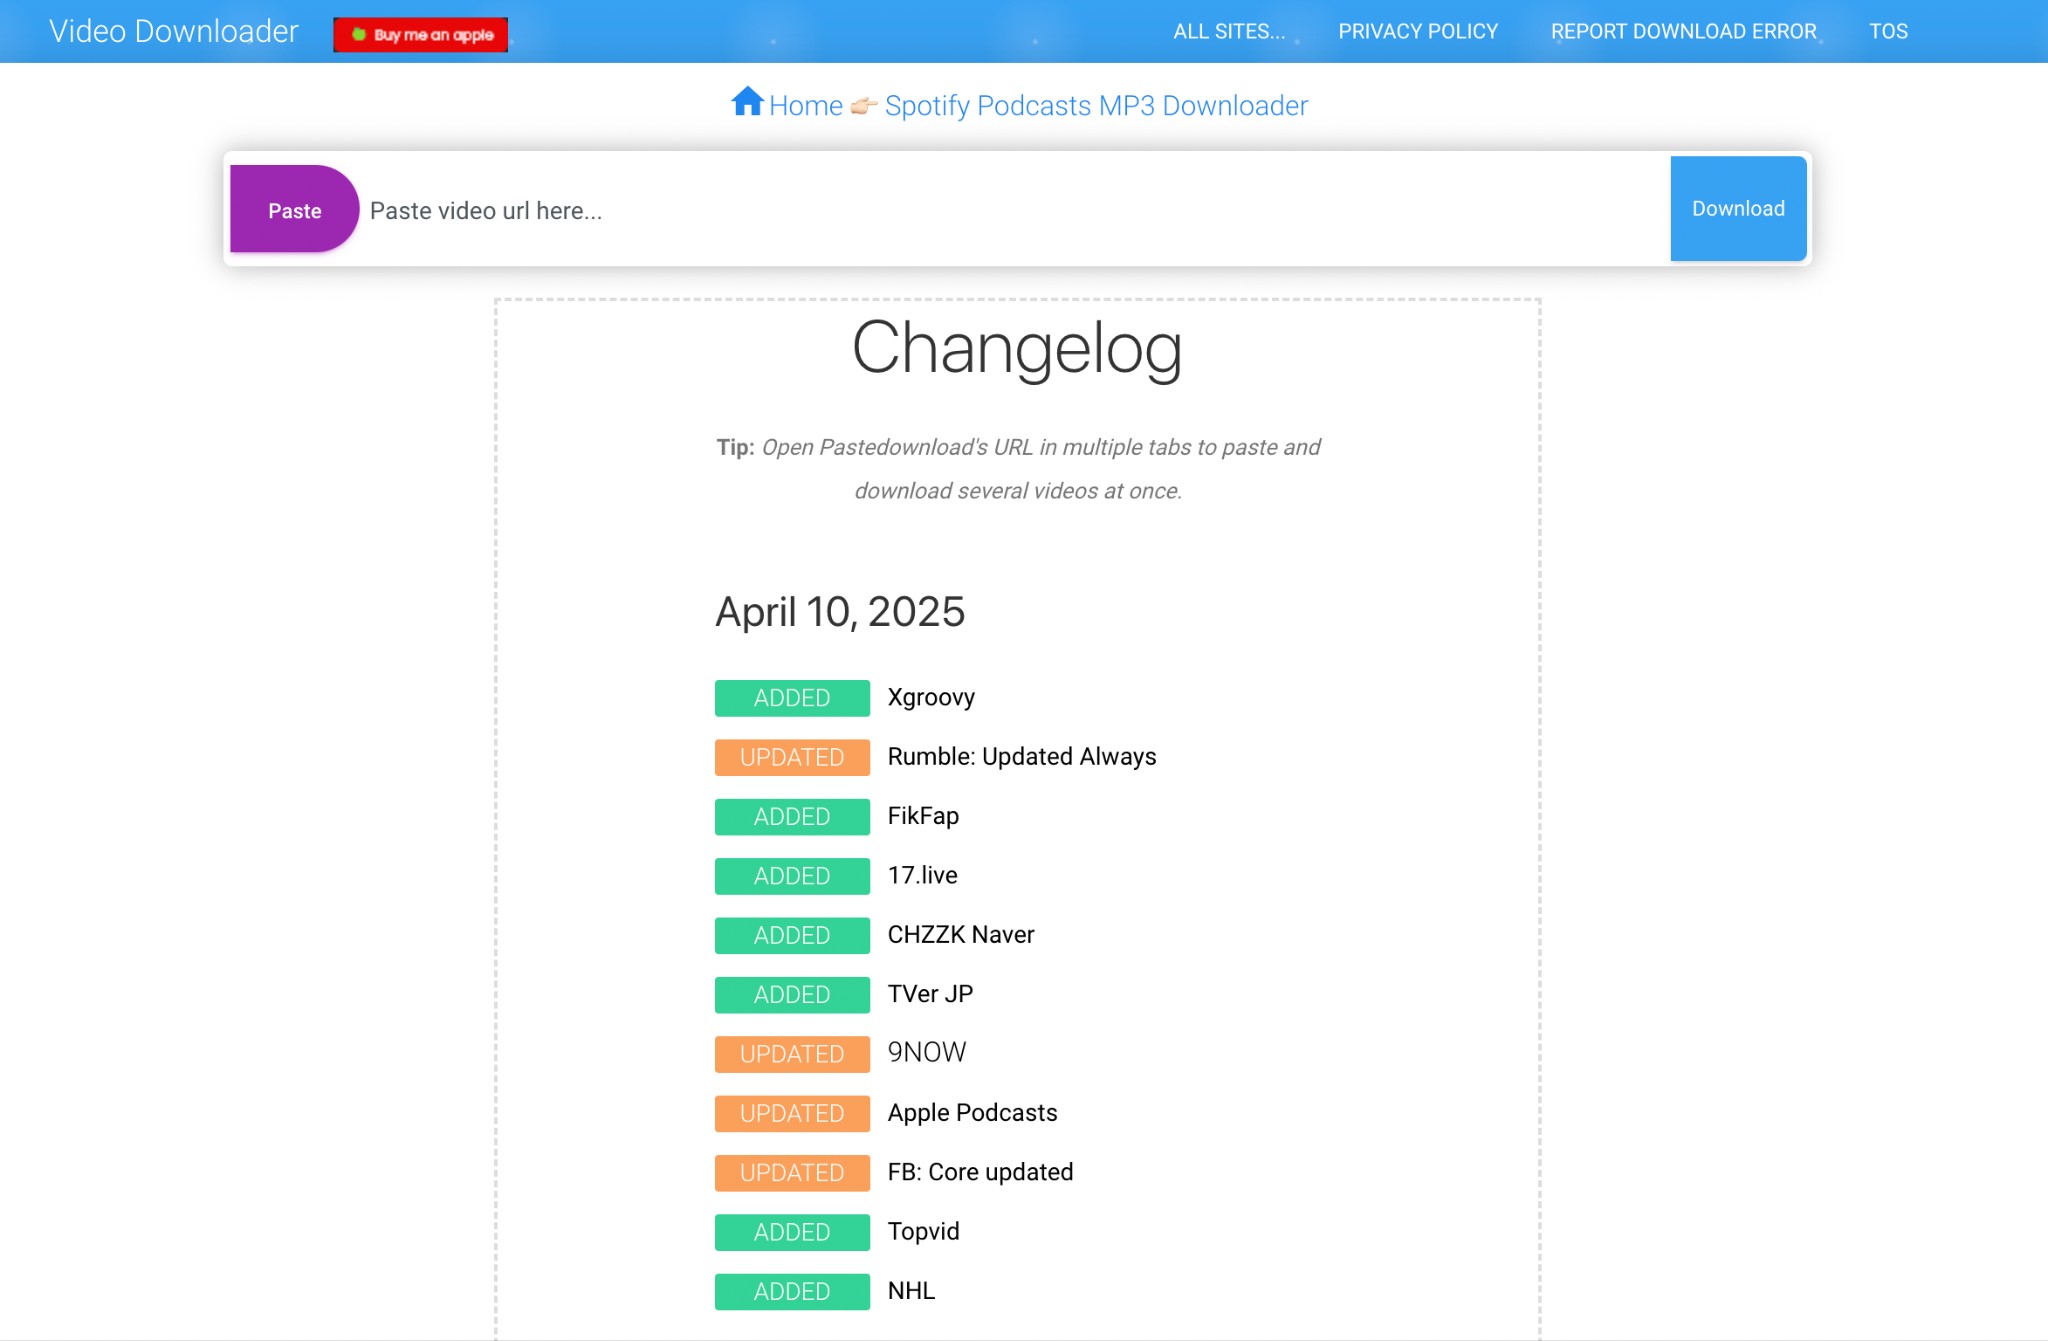Click the Buy me an apple badge
The width and height of the screenshot is (2048, 1341).
click(x=421, y=34)
